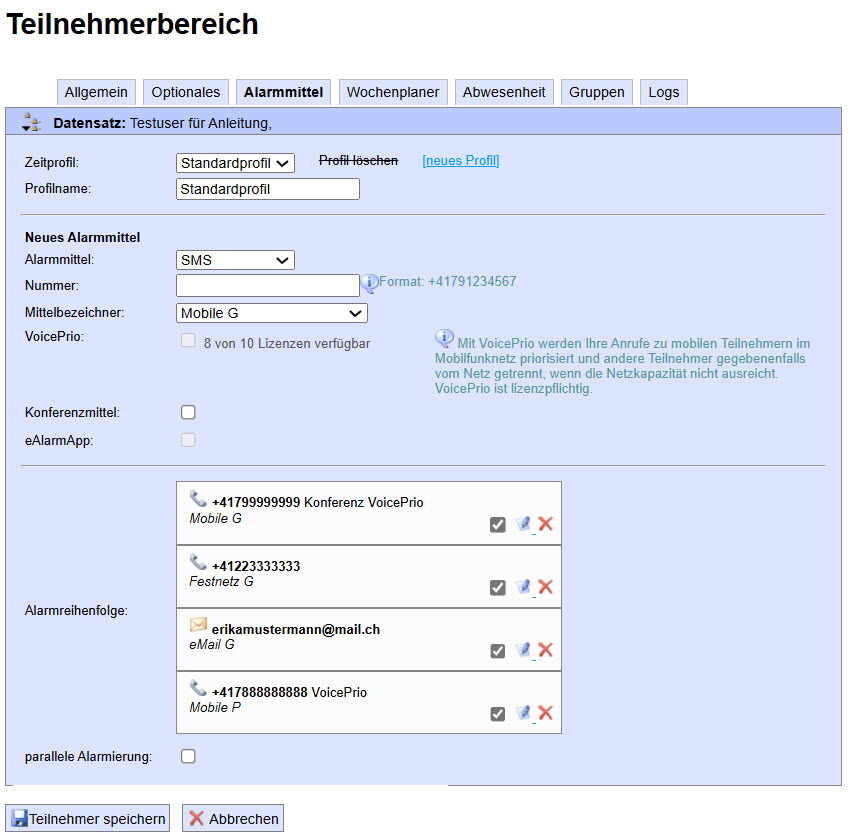Screen dimensions: 858x837
Task: Click Teilnehmer speichern button
Action: tap(88, 818)
